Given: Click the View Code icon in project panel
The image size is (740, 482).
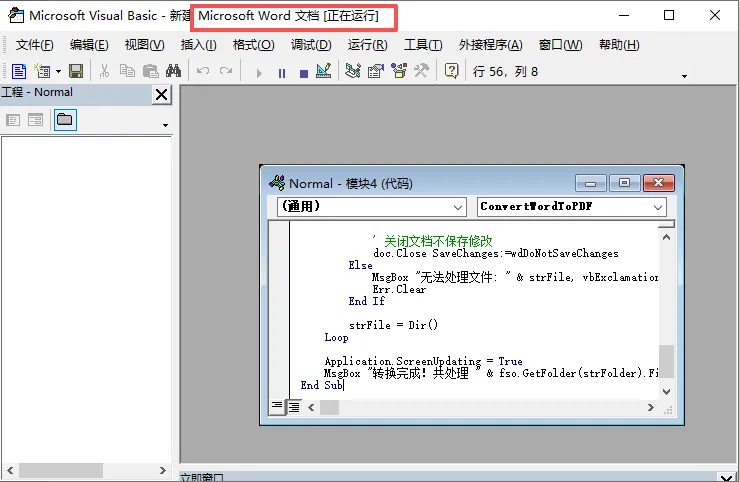Looking at the screenshot, I should [13, 120].
